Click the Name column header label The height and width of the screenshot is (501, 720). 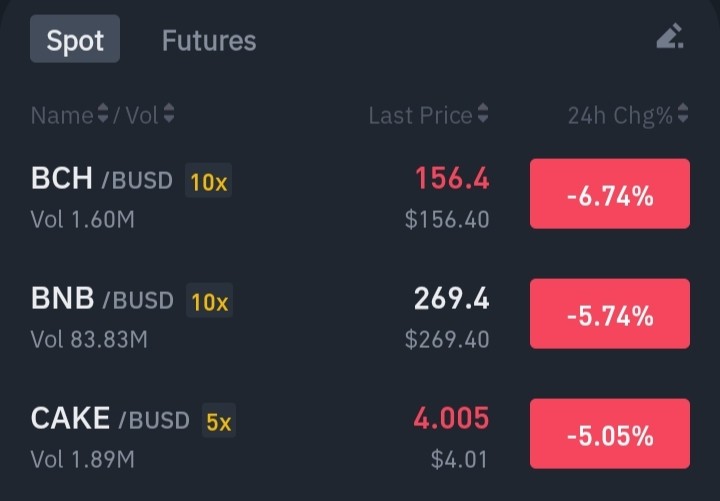[62, 115]
